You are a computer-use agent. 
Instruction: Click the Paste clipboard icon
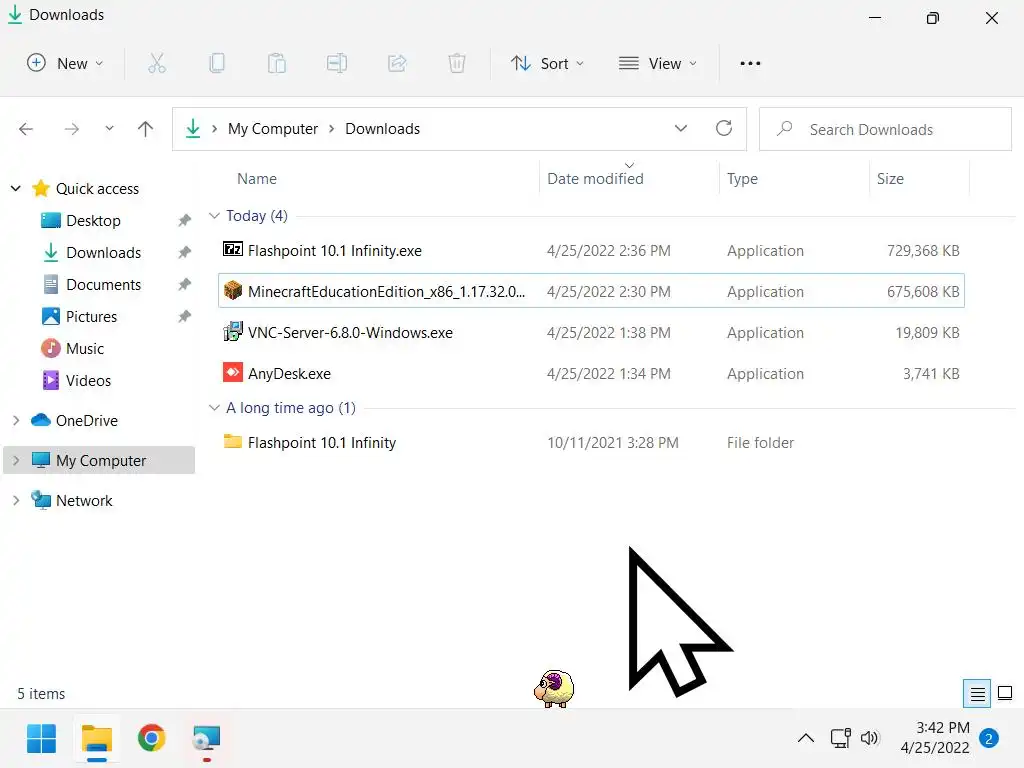277,63
